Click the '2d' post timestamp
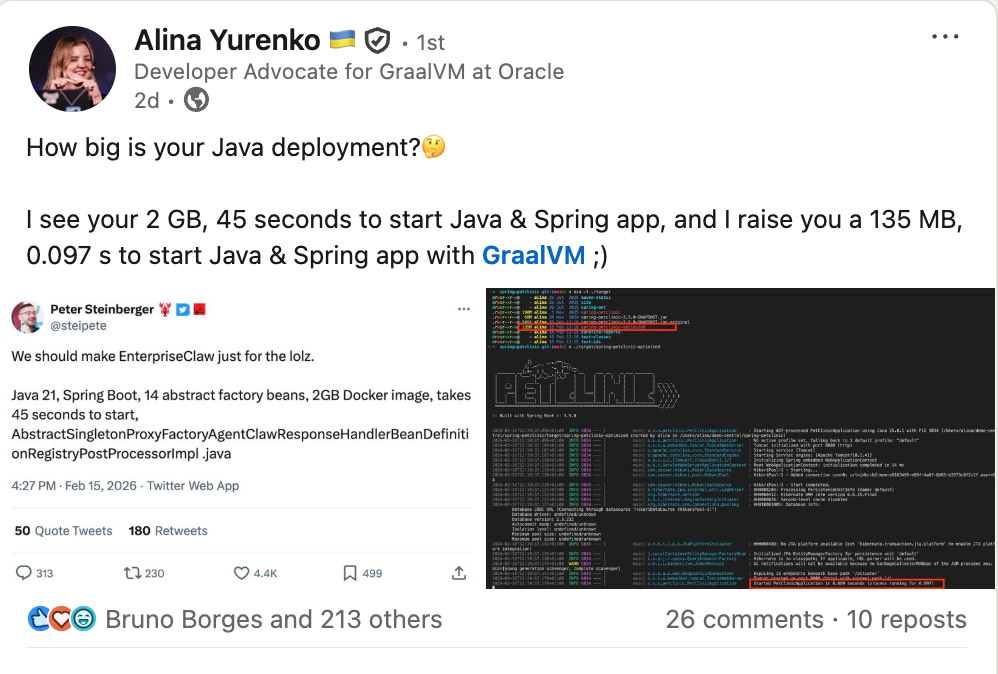998x674 pixels. 146,101
